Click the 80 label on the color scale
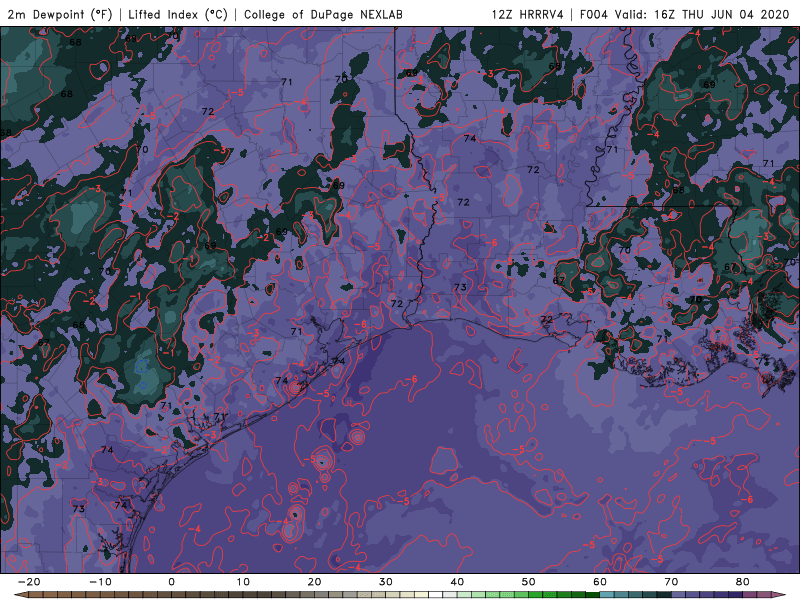Screen dimensions: 800x600 pyautogui.click(x=743, y=582)
